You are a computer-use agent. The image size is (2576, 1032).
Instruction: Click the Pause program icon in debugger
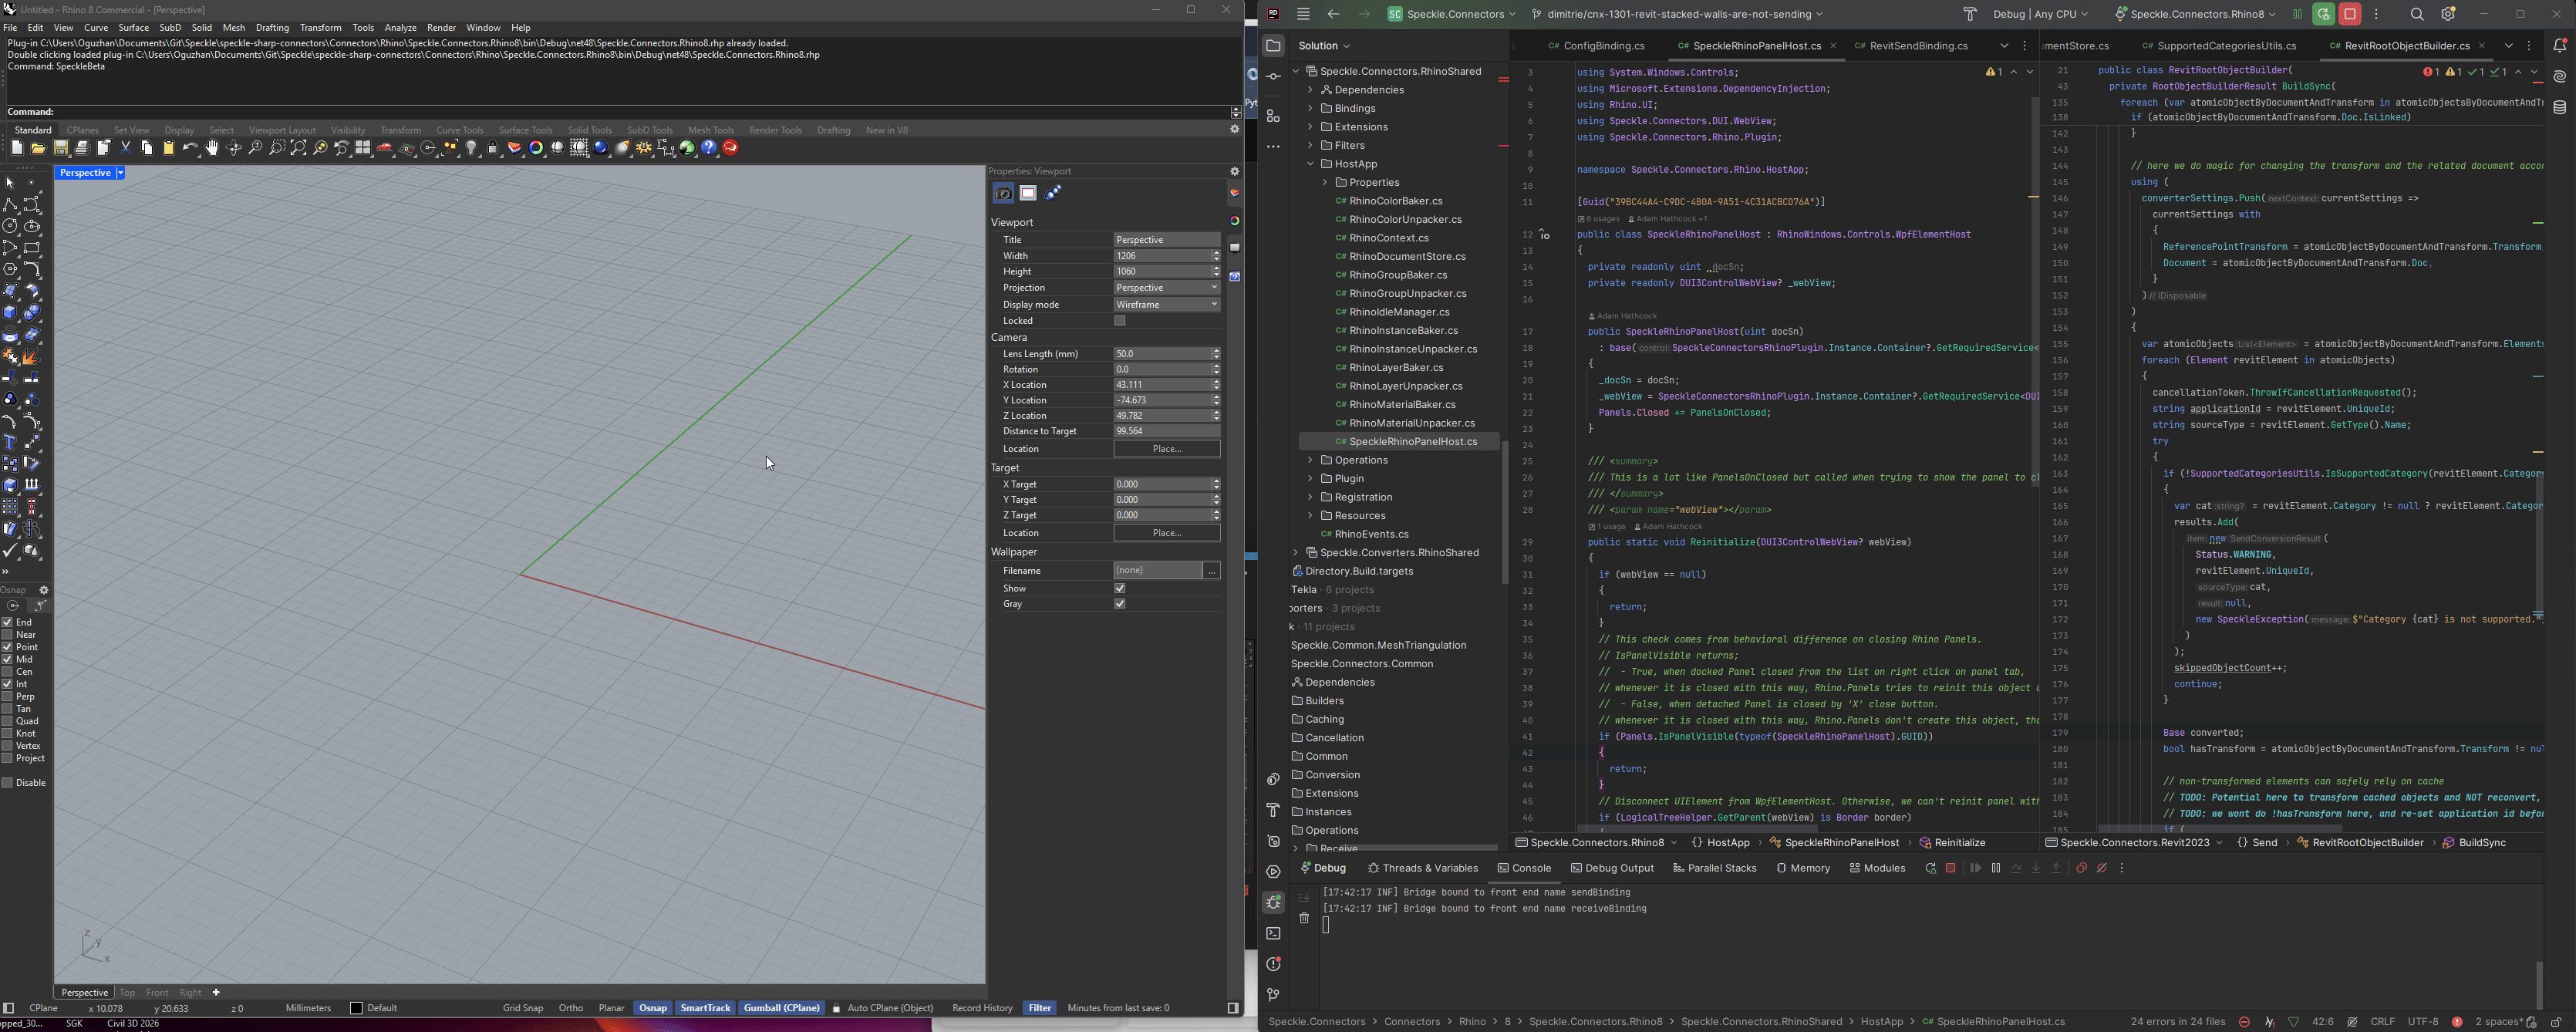coord(1995,869)
